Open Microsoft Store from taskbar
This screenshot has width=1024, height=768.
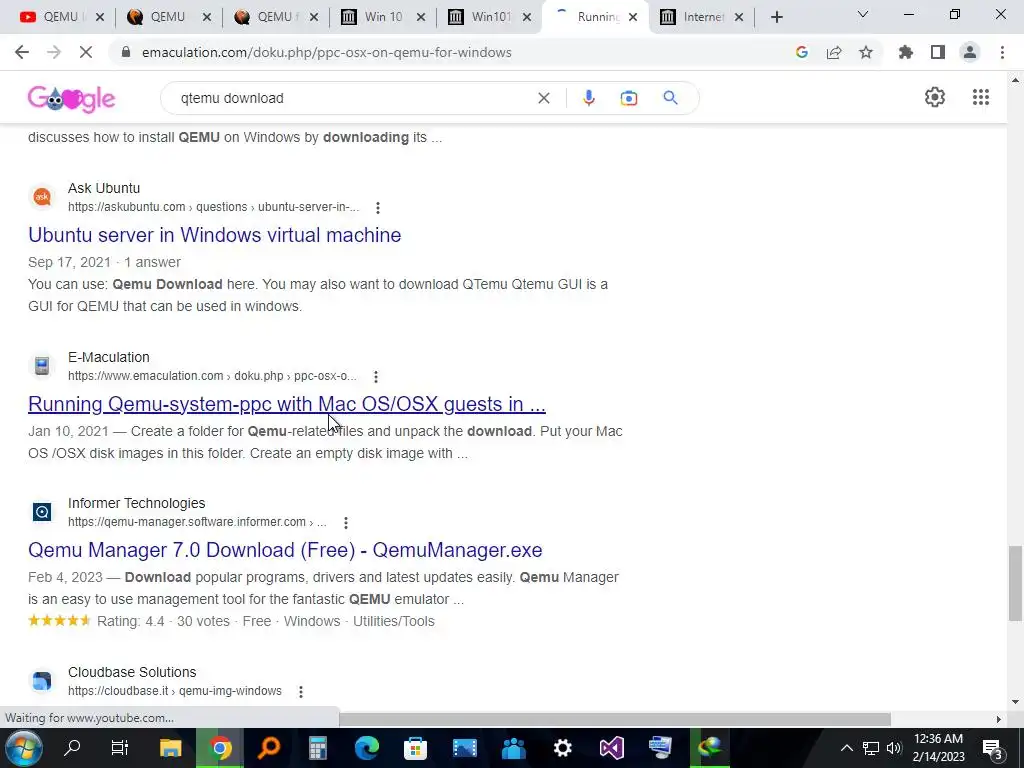coord(415,748)
